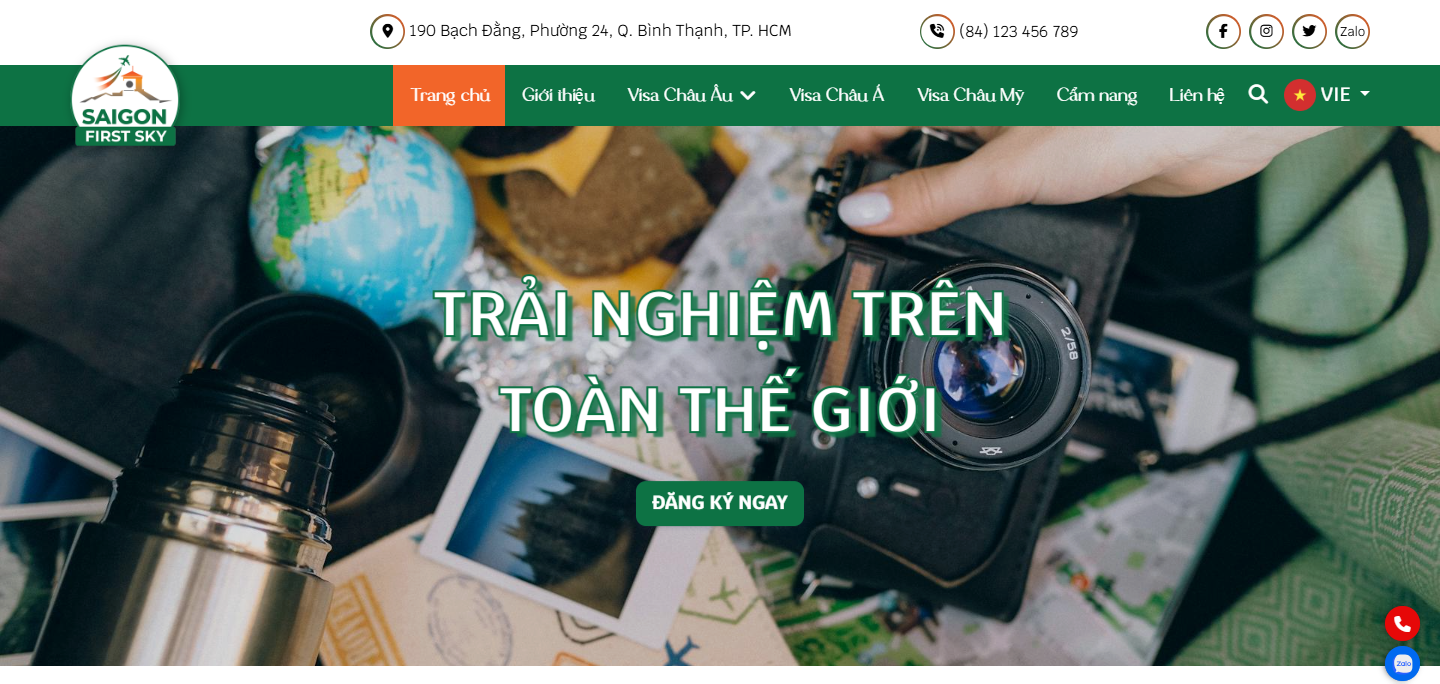Select the Trang chủ menu item

(449, 95)
